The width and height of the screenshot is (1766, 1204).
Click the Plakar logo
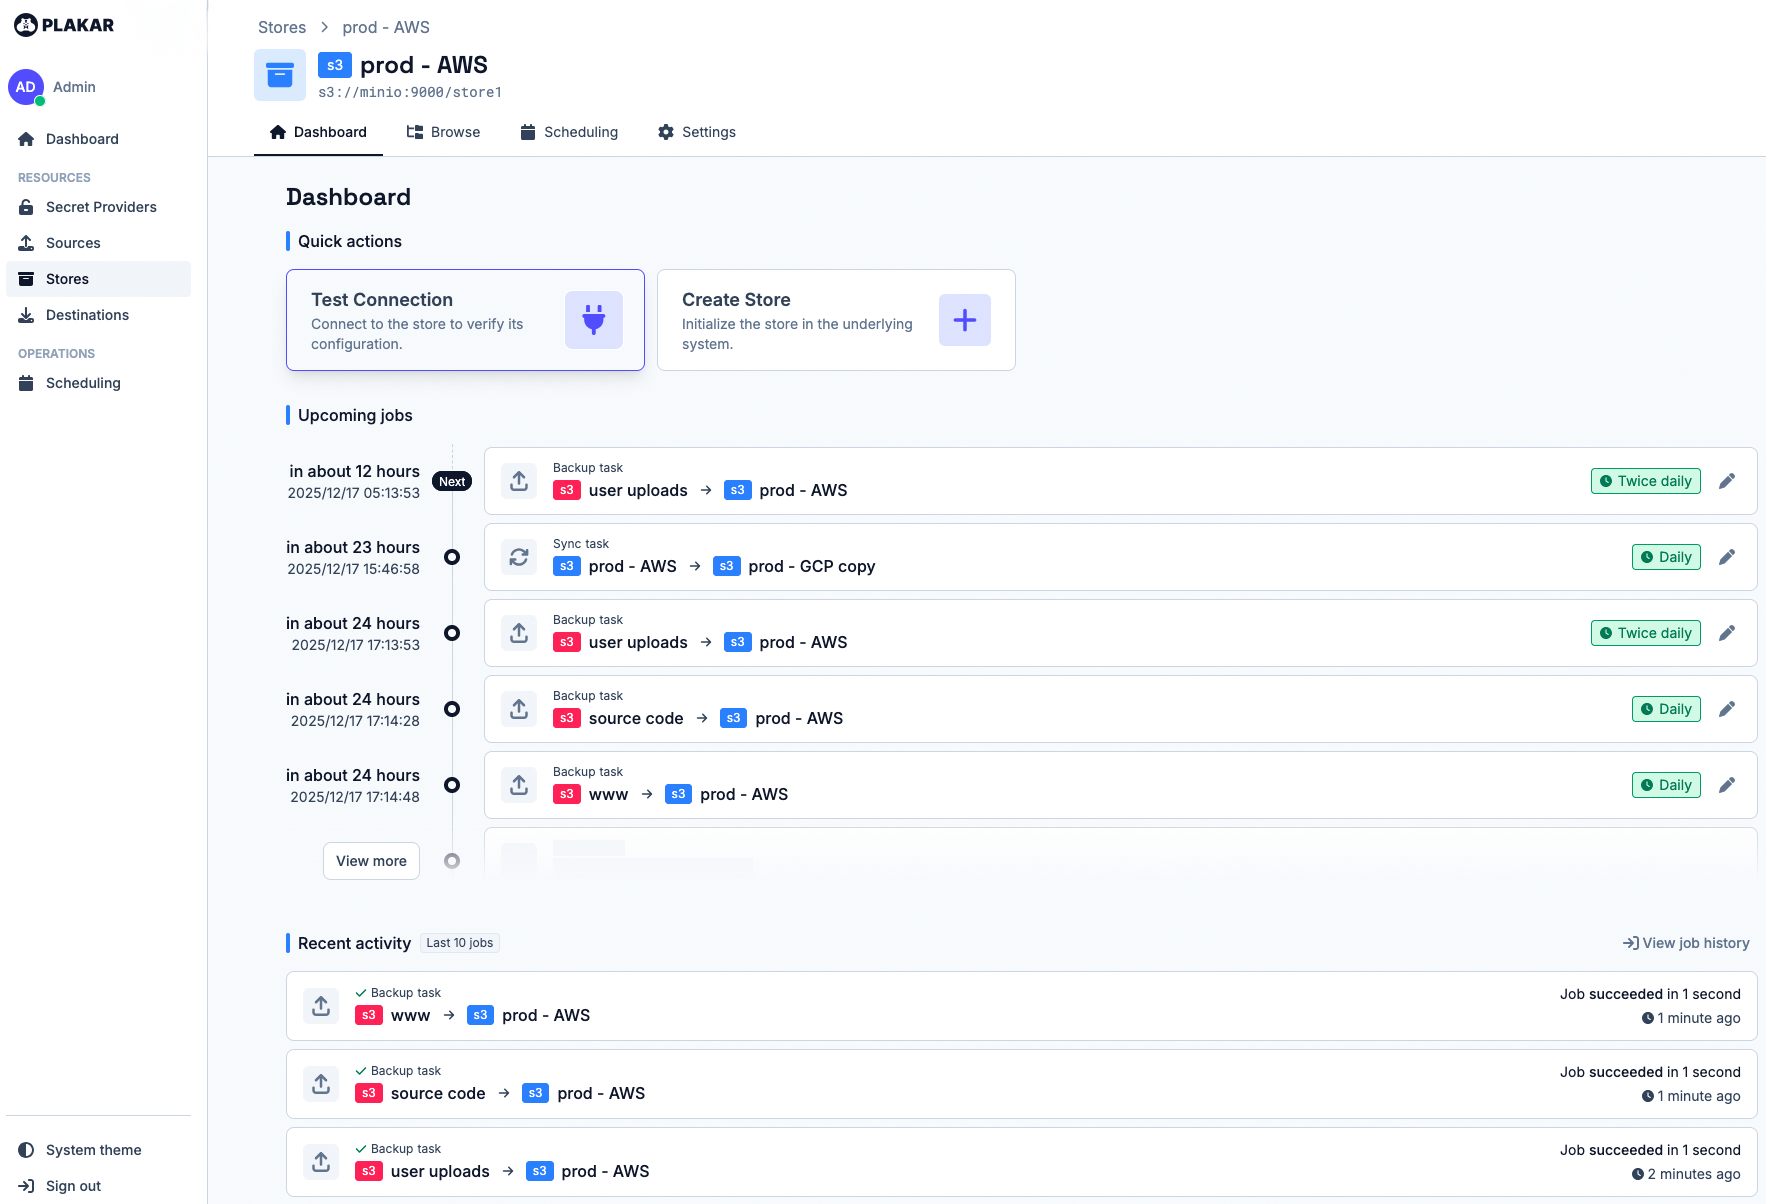tap(64, 25)
